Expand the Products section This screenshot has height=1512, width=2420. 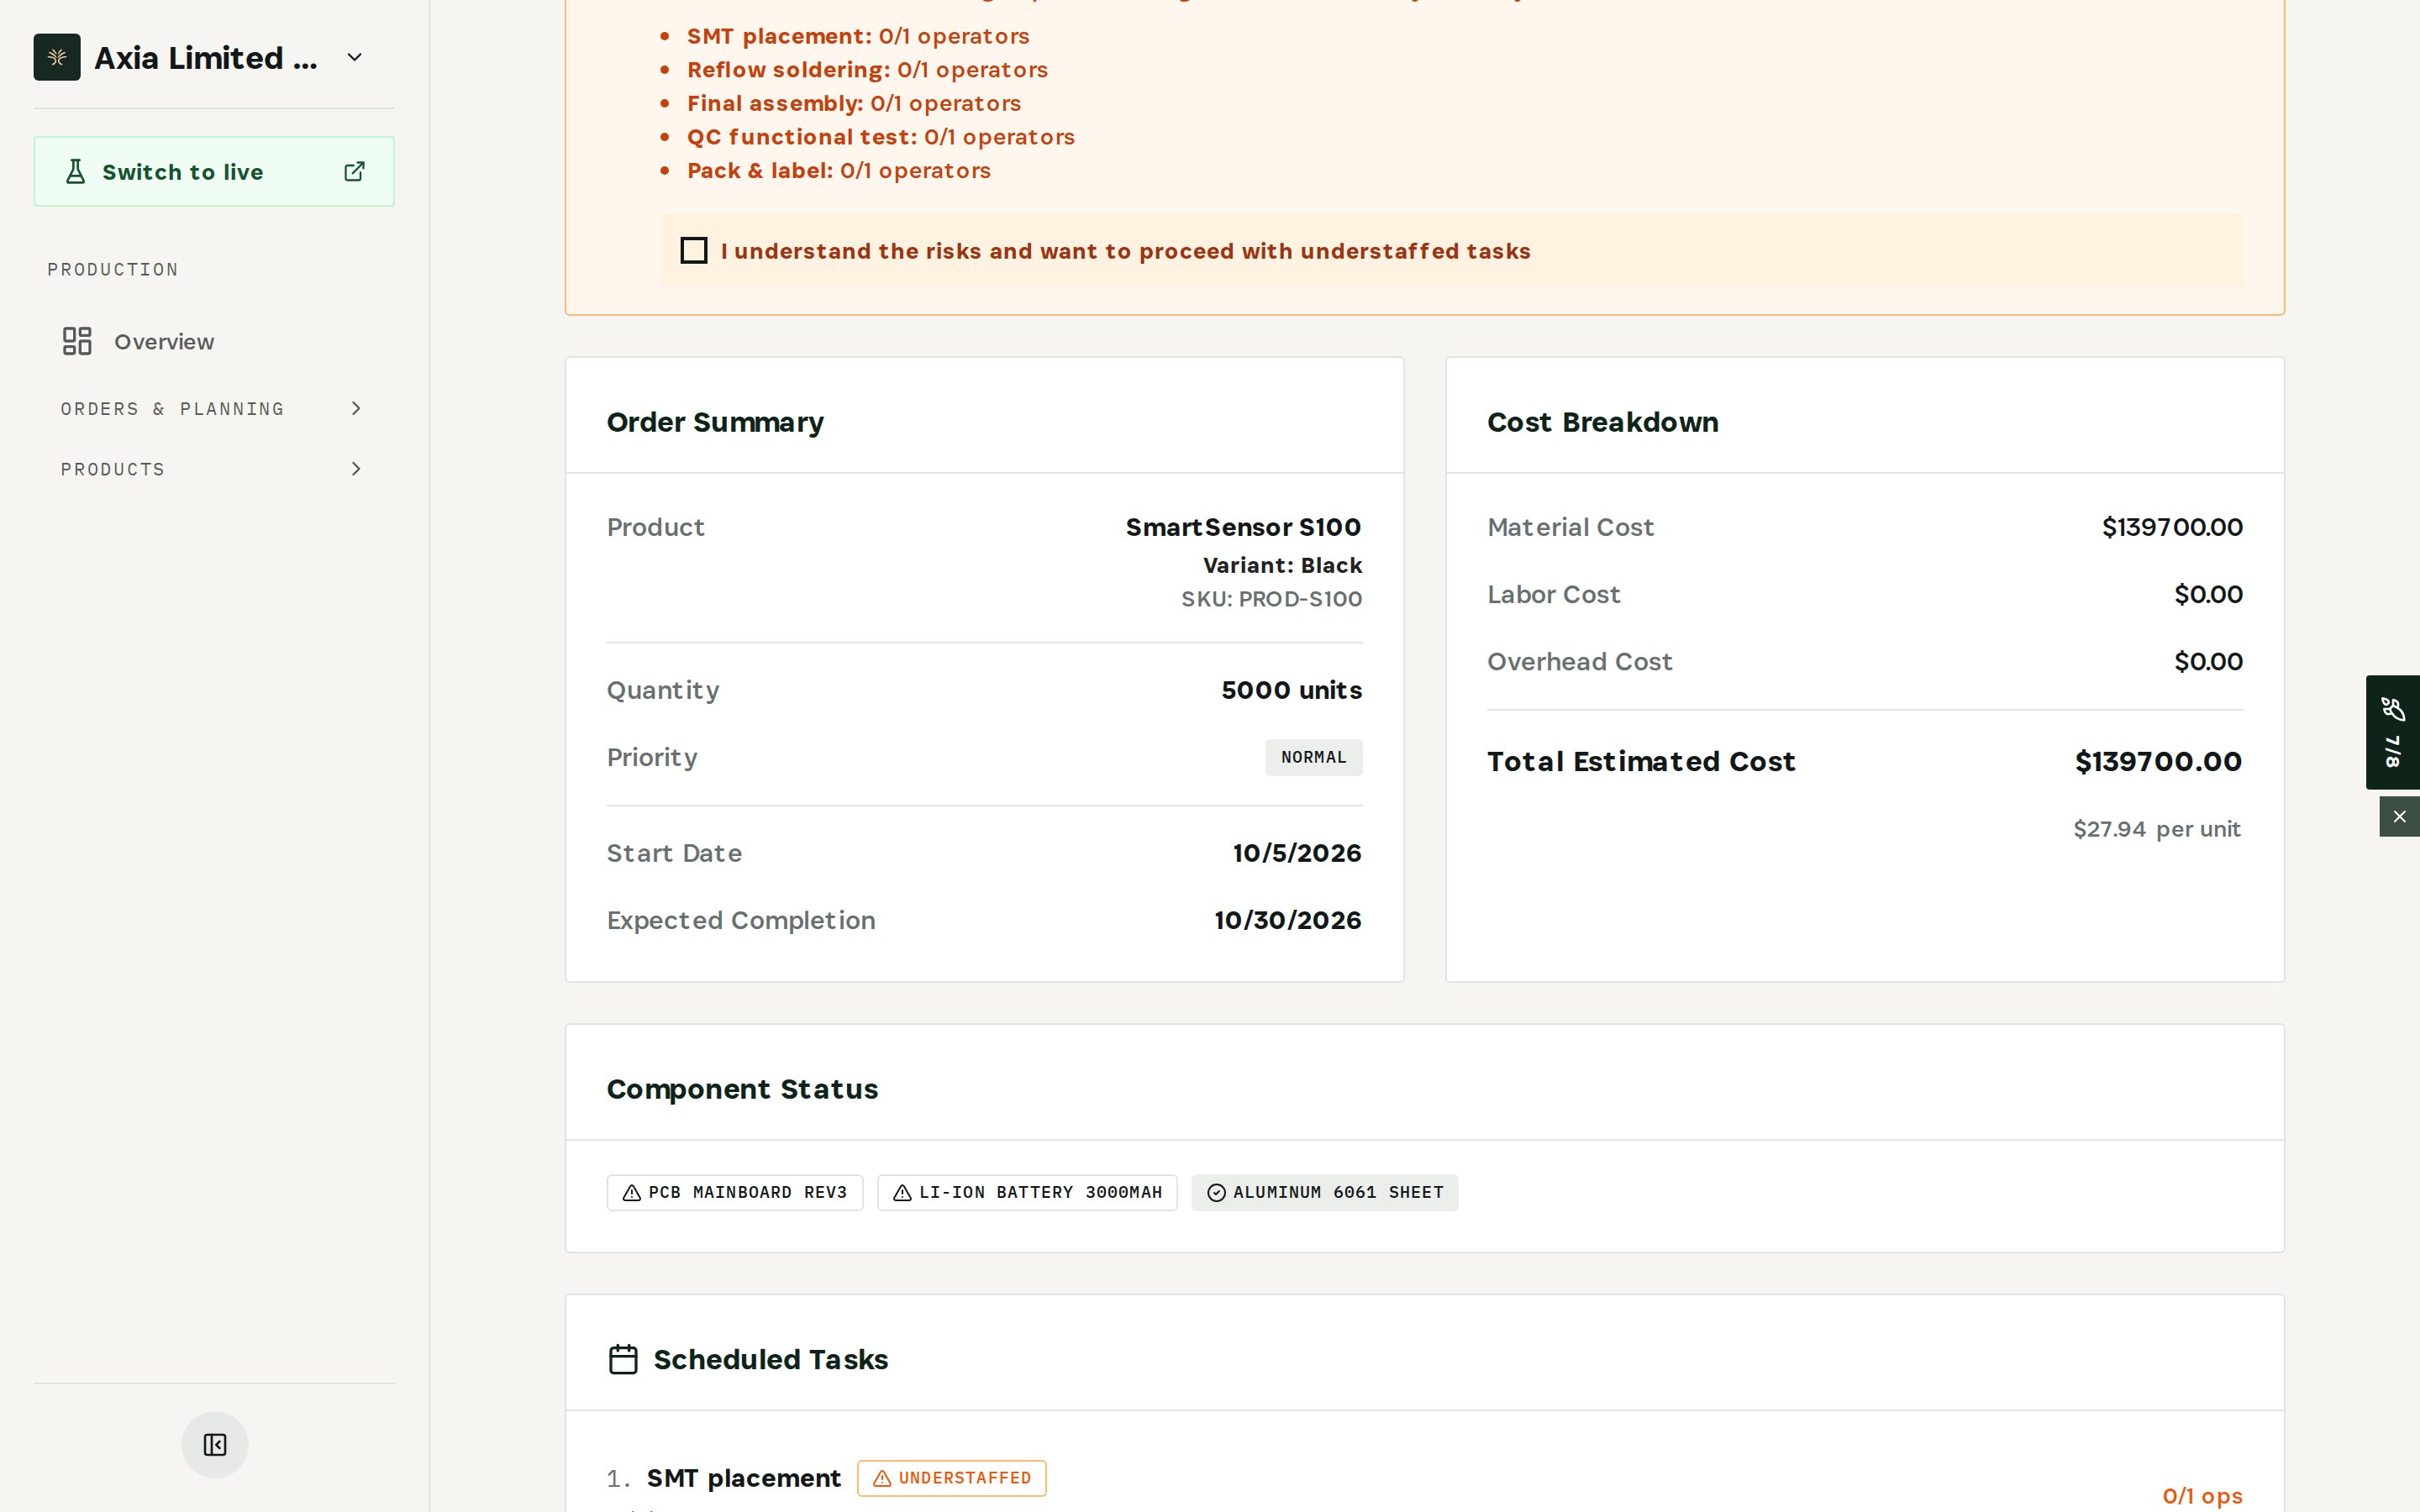tap(214, 469)
